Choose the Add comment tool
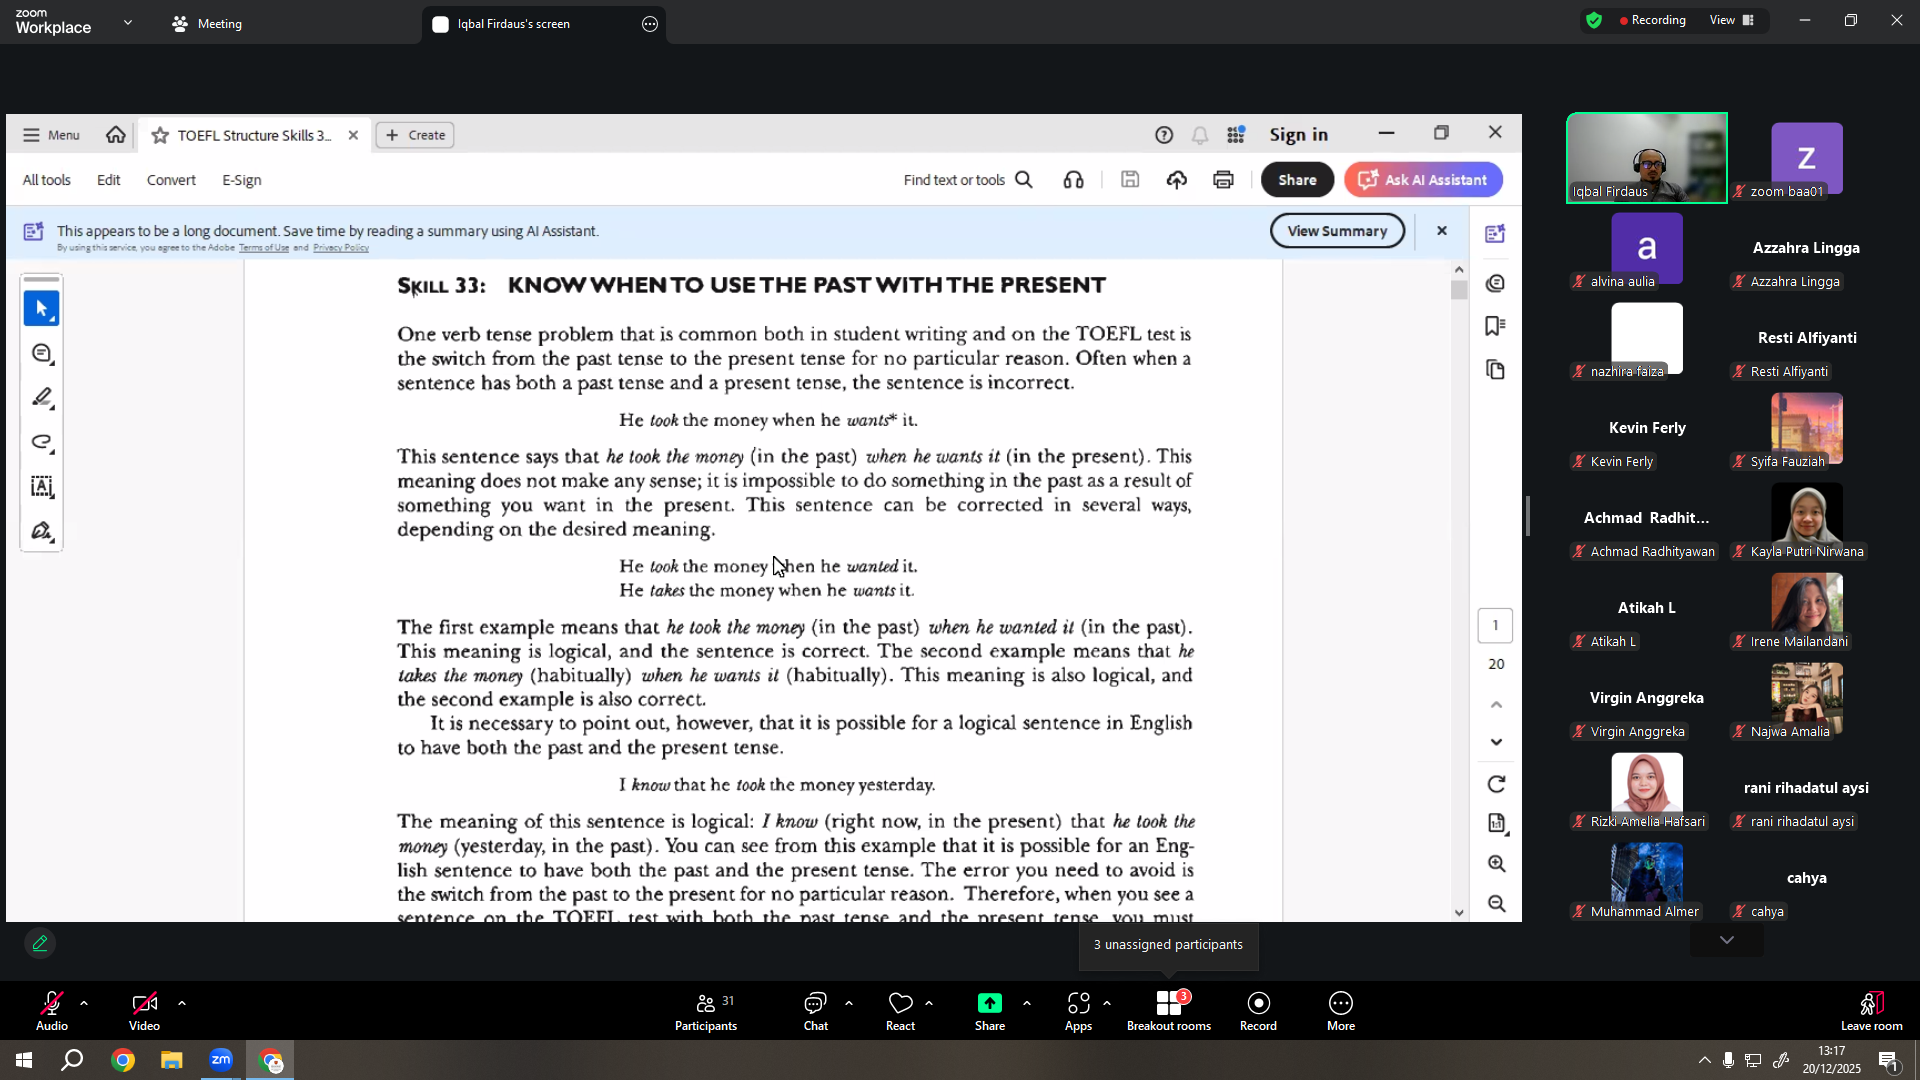The image size is (1920, 1080). [x=41, y=354]
